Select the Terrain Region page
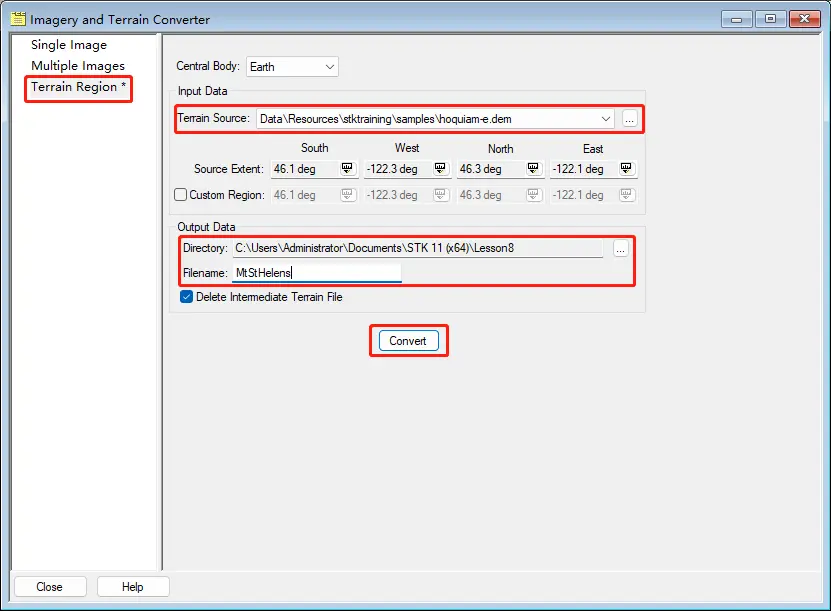The height and width of the screenshot is (611, 831). (x=78, y=87)
